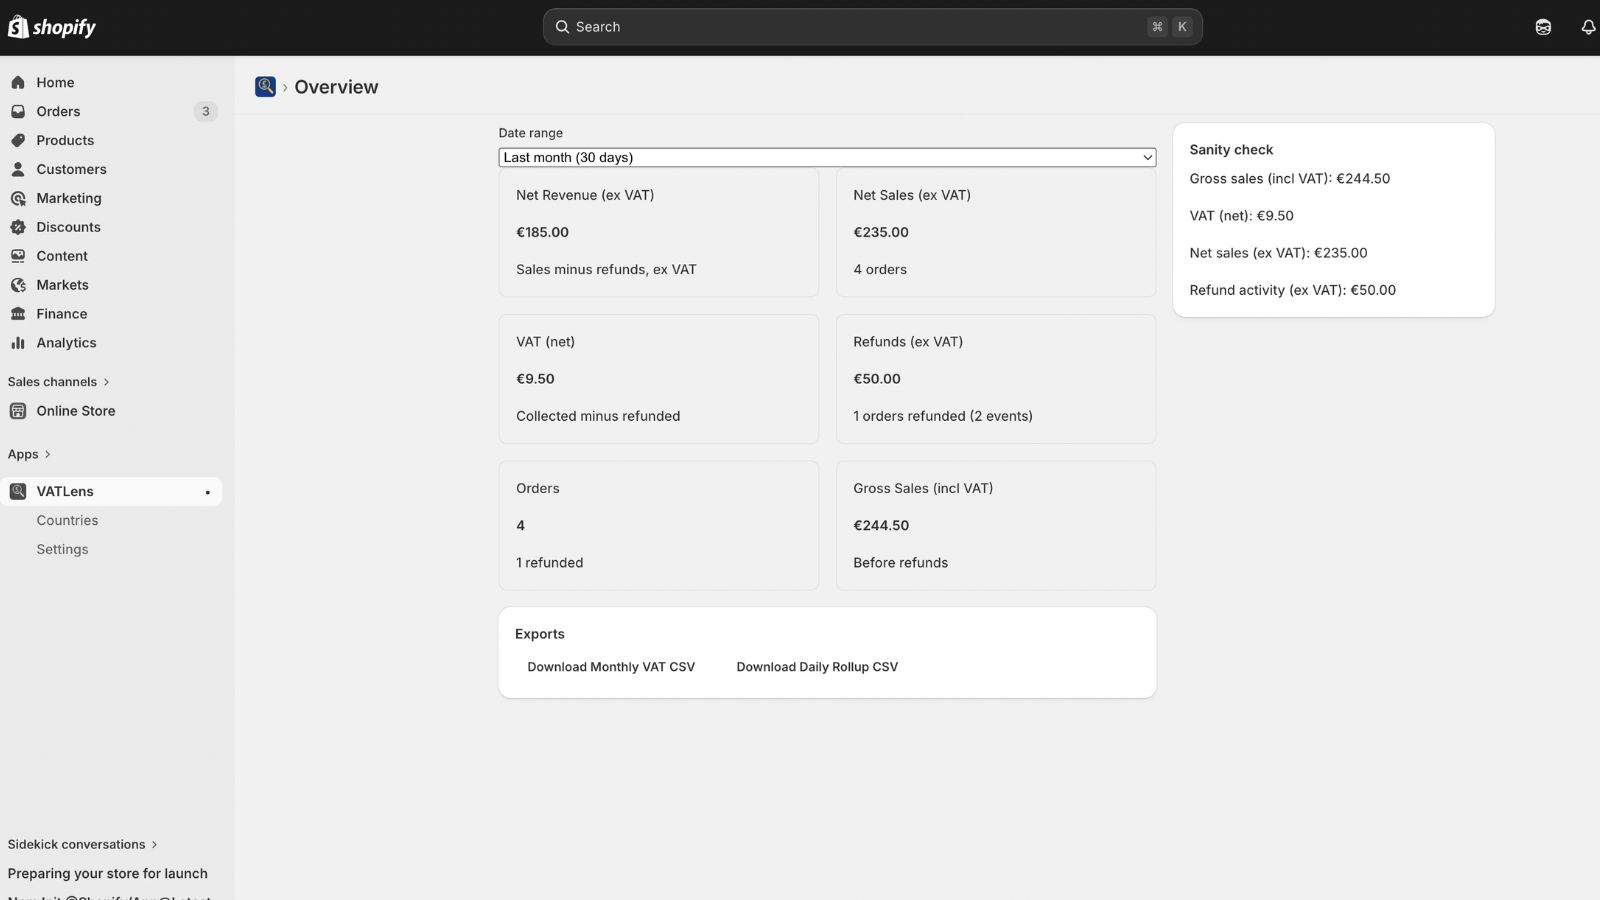
Task: Open the Date range dropdown
Action: [x=827, y=158]
